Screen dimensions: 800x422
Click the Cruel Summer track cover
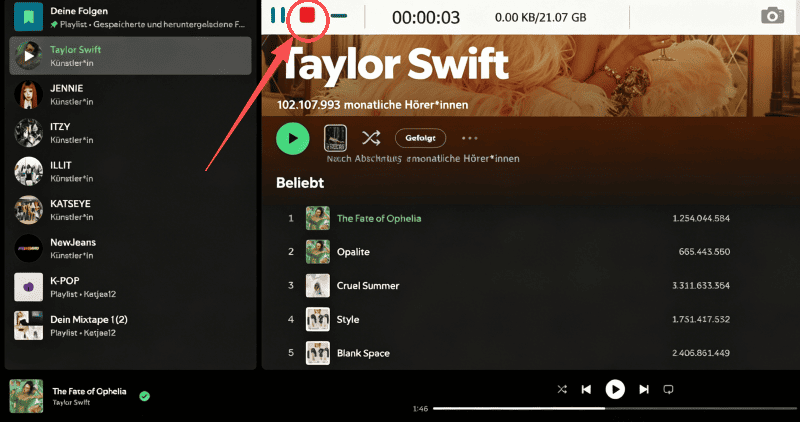click(318, 286)
